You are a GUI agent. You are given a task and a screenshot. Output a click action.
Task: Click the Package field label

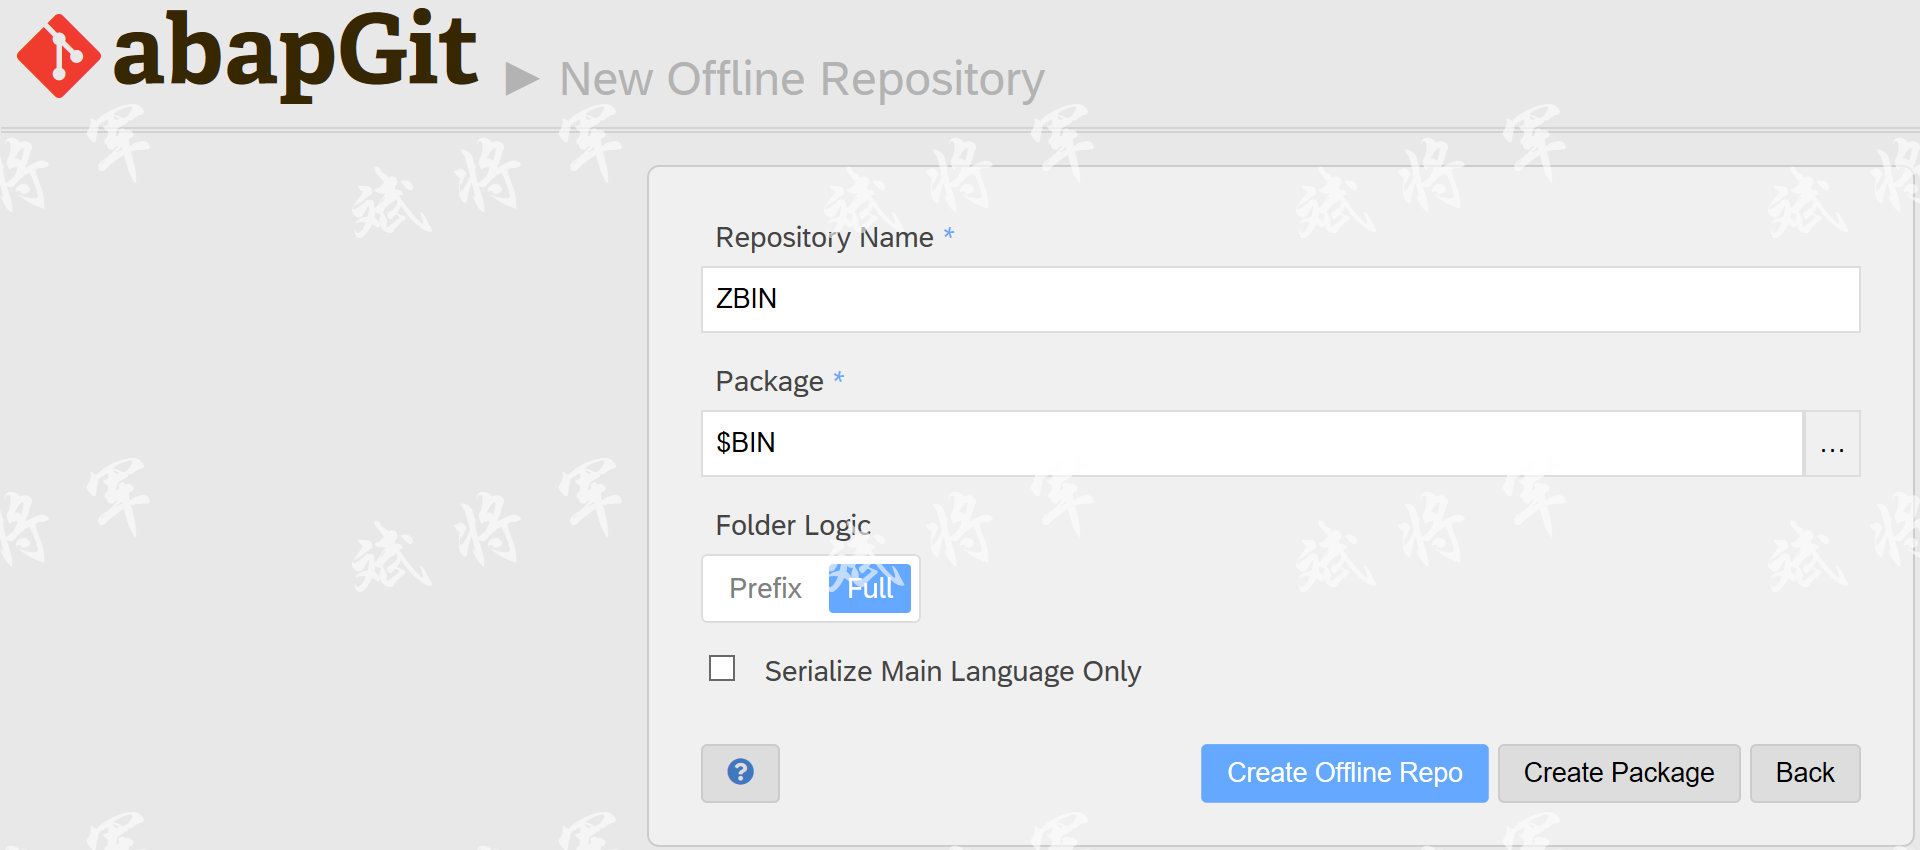point(769,381)
